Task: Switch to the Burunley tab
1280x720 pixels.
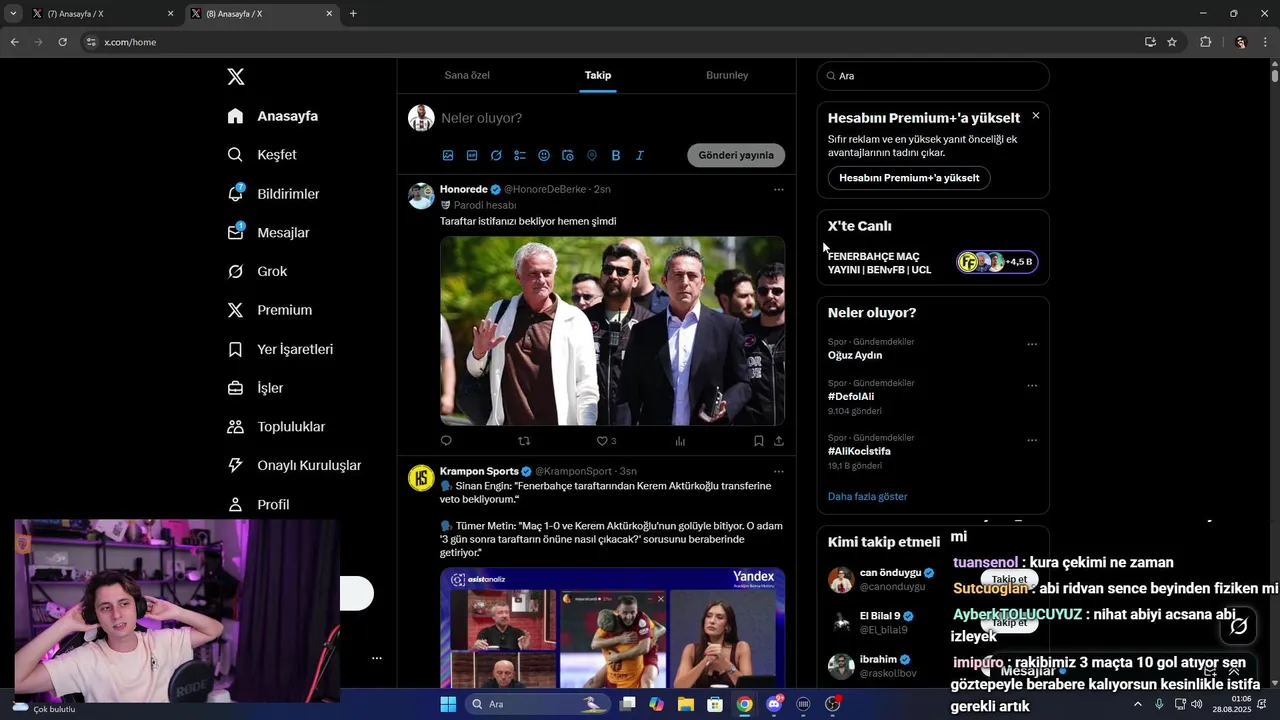Action: 727,75
